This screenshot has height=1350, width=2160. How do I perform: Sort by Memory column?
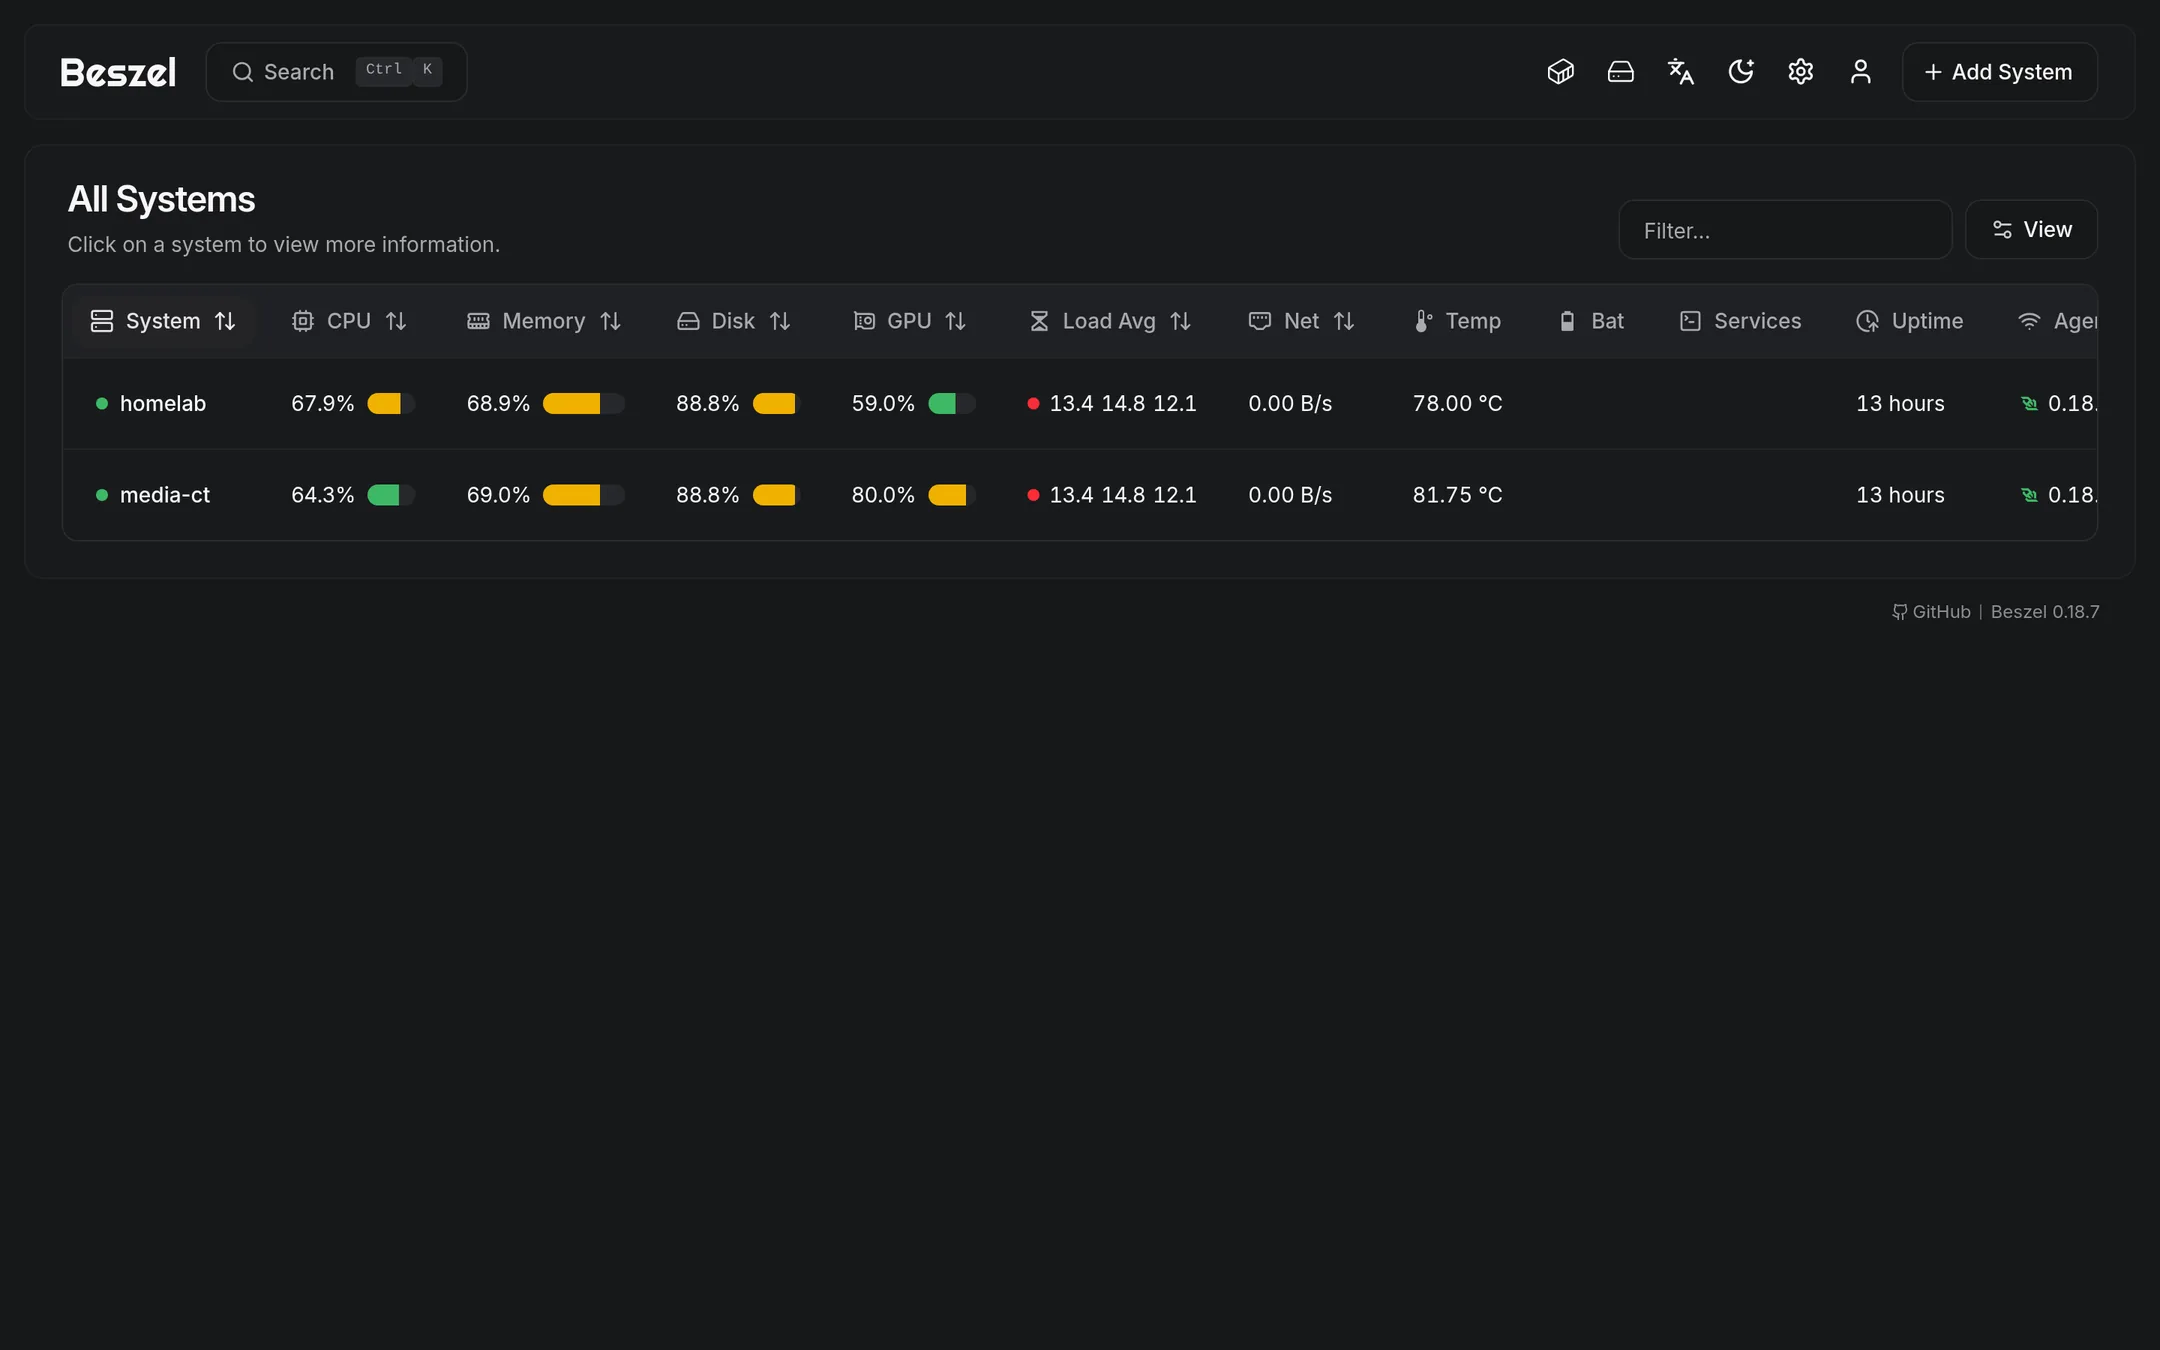pyautogui.click(x=544, y=321)
